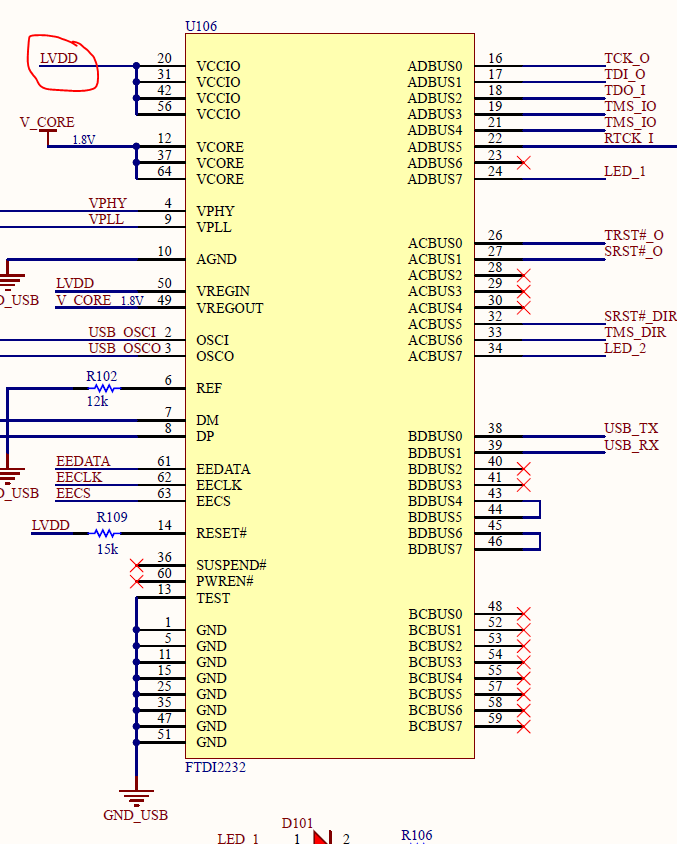
Task: Select the TRST#_O net label
Action: (x=634, y=235)
